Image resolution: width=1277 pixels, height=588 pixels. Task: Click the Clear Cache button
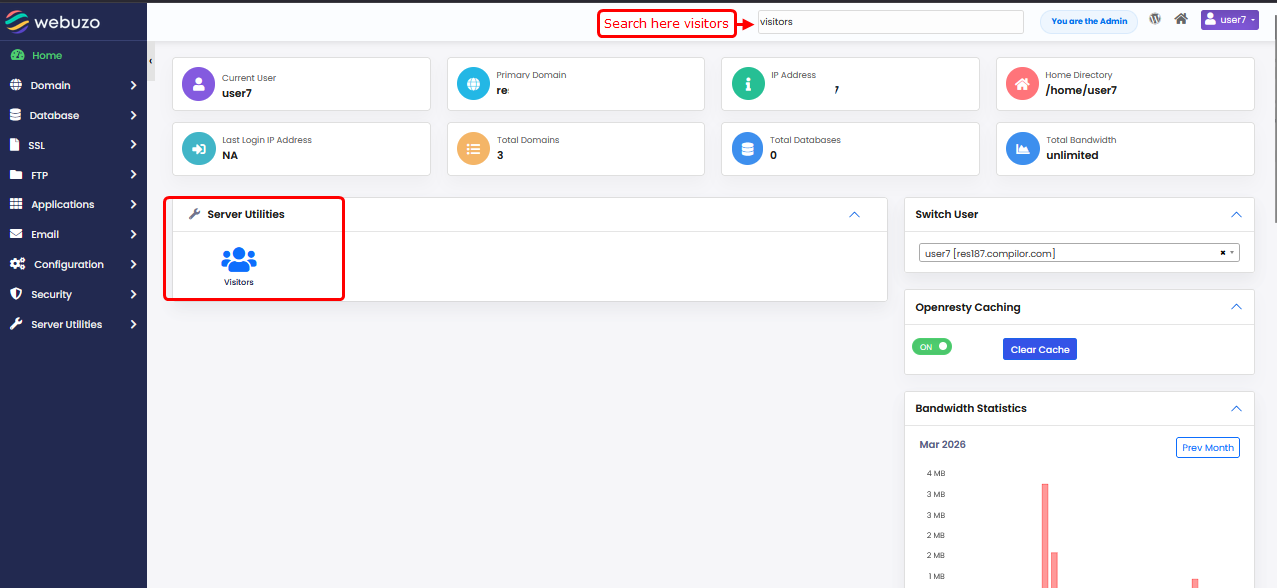pos(1039,350)
